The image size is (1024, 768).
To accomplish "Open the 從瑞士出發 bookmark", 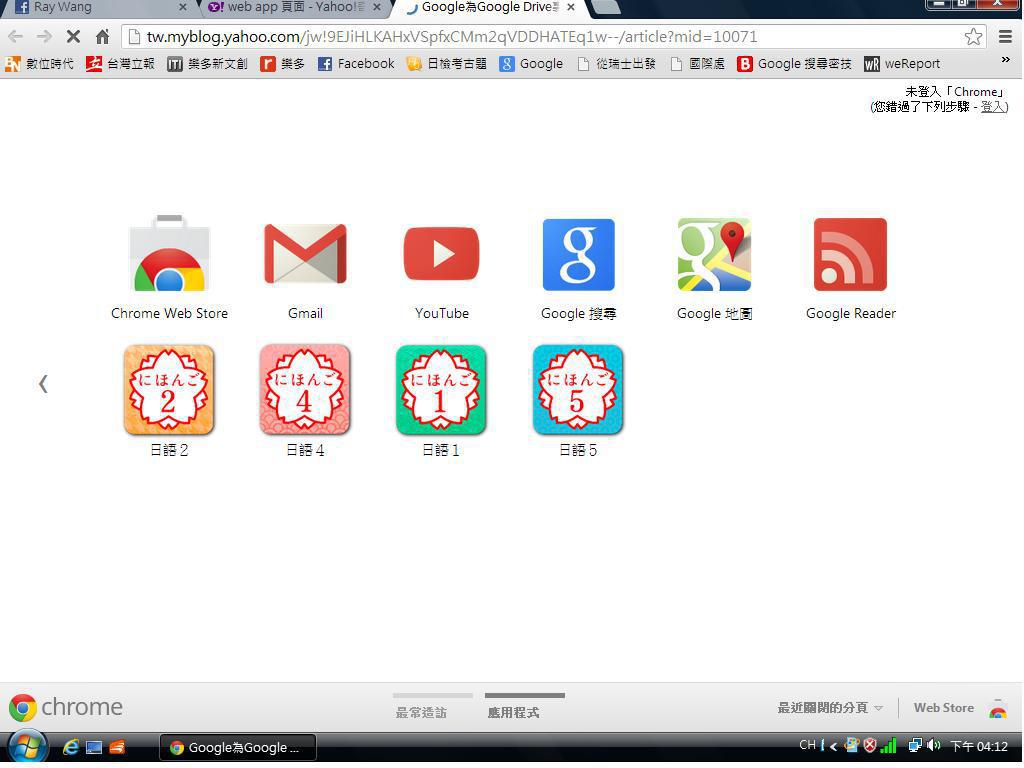I will pyautogui.click(x=616, y=63).
